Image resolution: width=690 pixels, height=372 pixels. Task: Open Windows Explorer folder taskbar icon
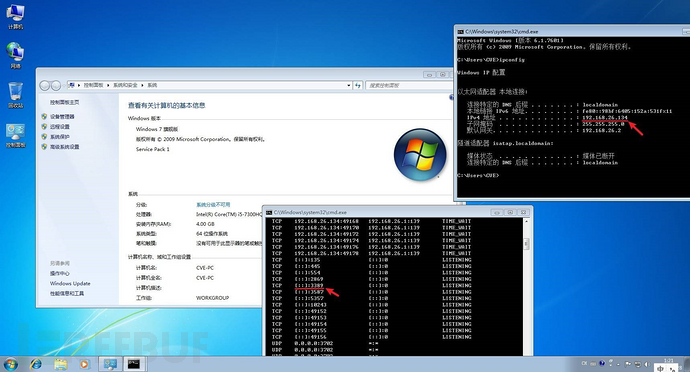pyautogui.click(x=60, y=364)
